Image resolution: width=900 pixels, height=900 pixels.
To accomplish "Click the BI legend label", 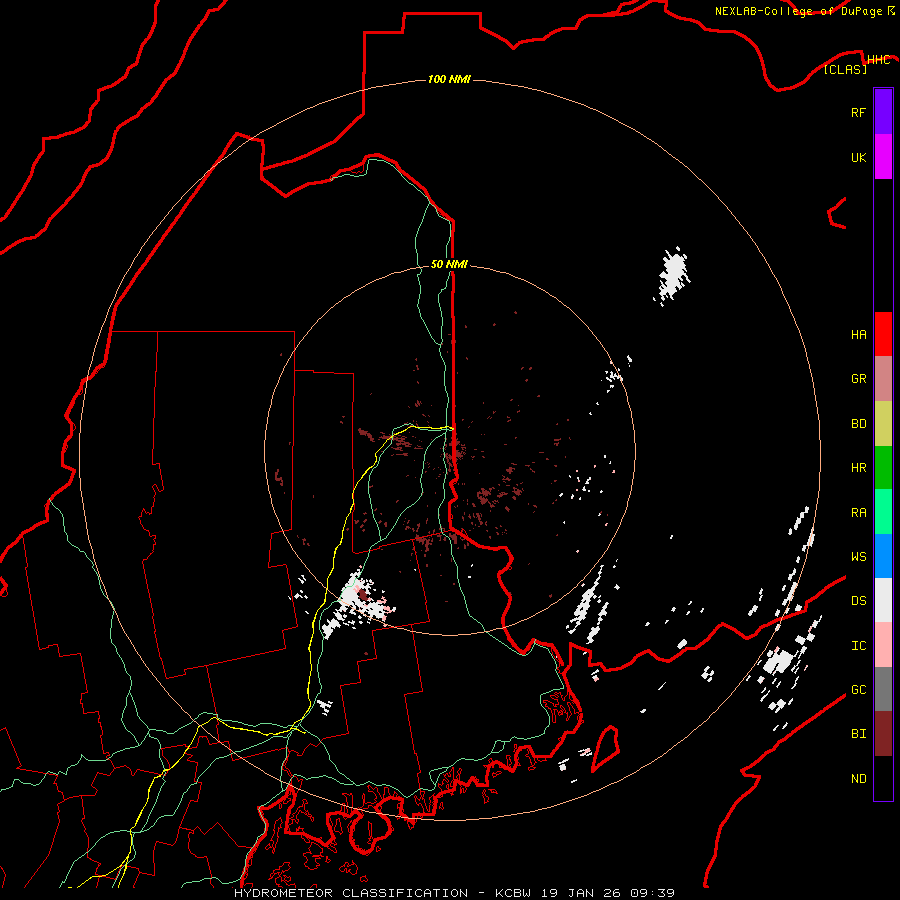I will [858, 734].
